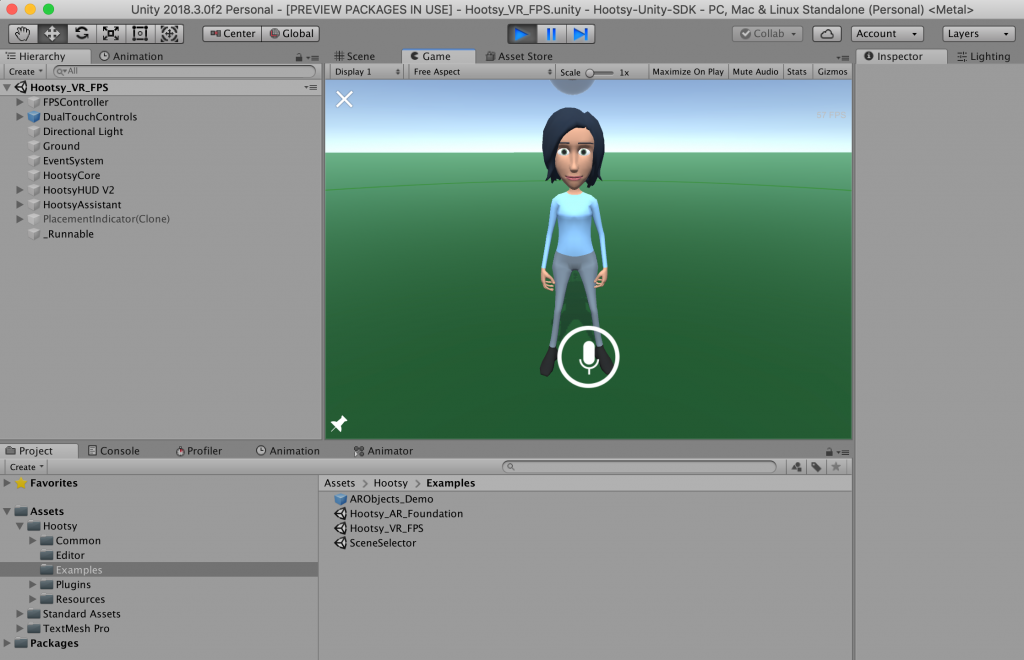Expand the HootsyAssistant object
This screenshot has height=660, width=1024.
pos(20,204)
